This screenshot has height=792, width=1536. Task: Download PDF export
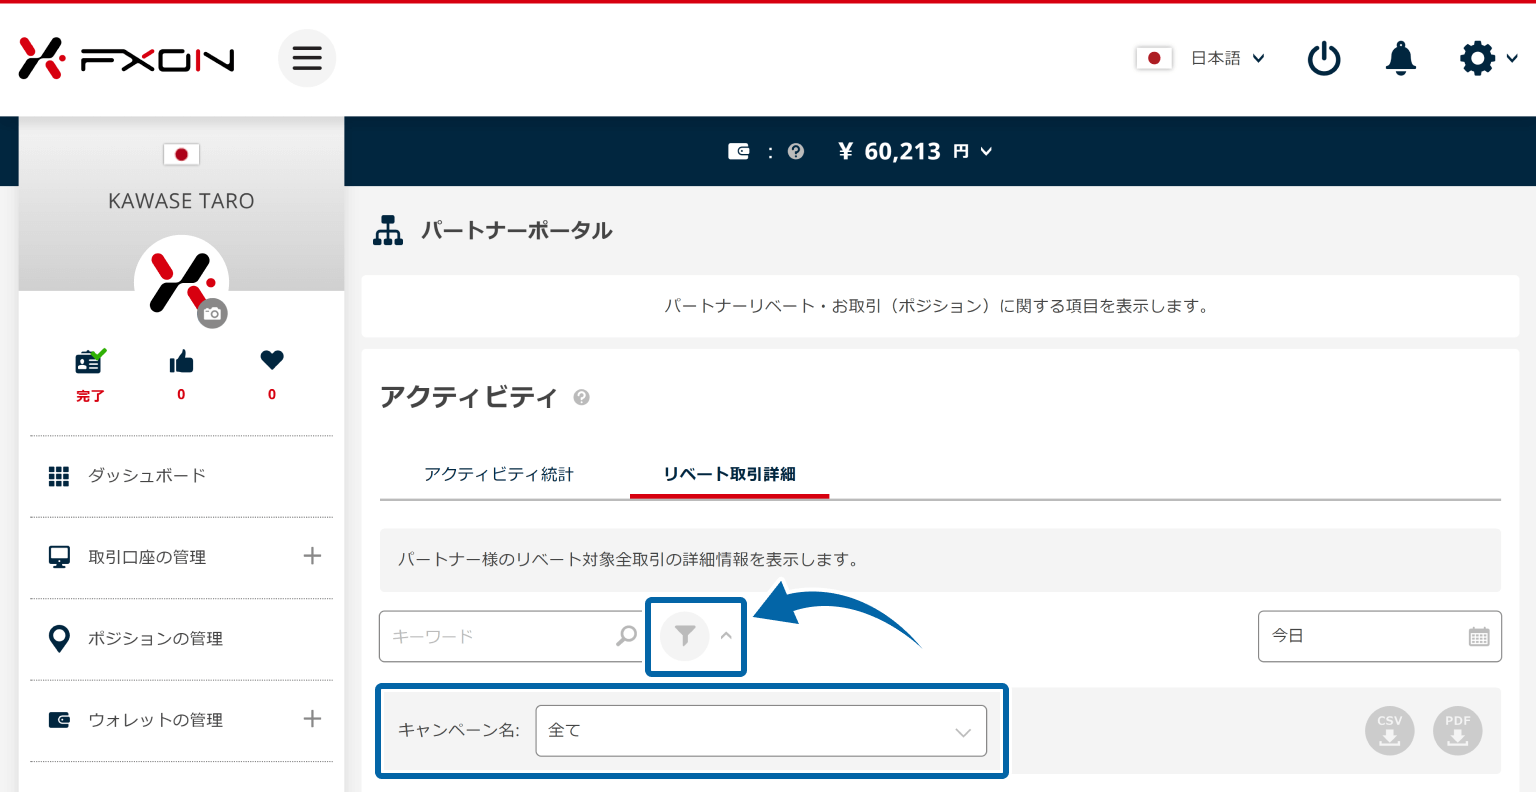tap(1458, 731)
